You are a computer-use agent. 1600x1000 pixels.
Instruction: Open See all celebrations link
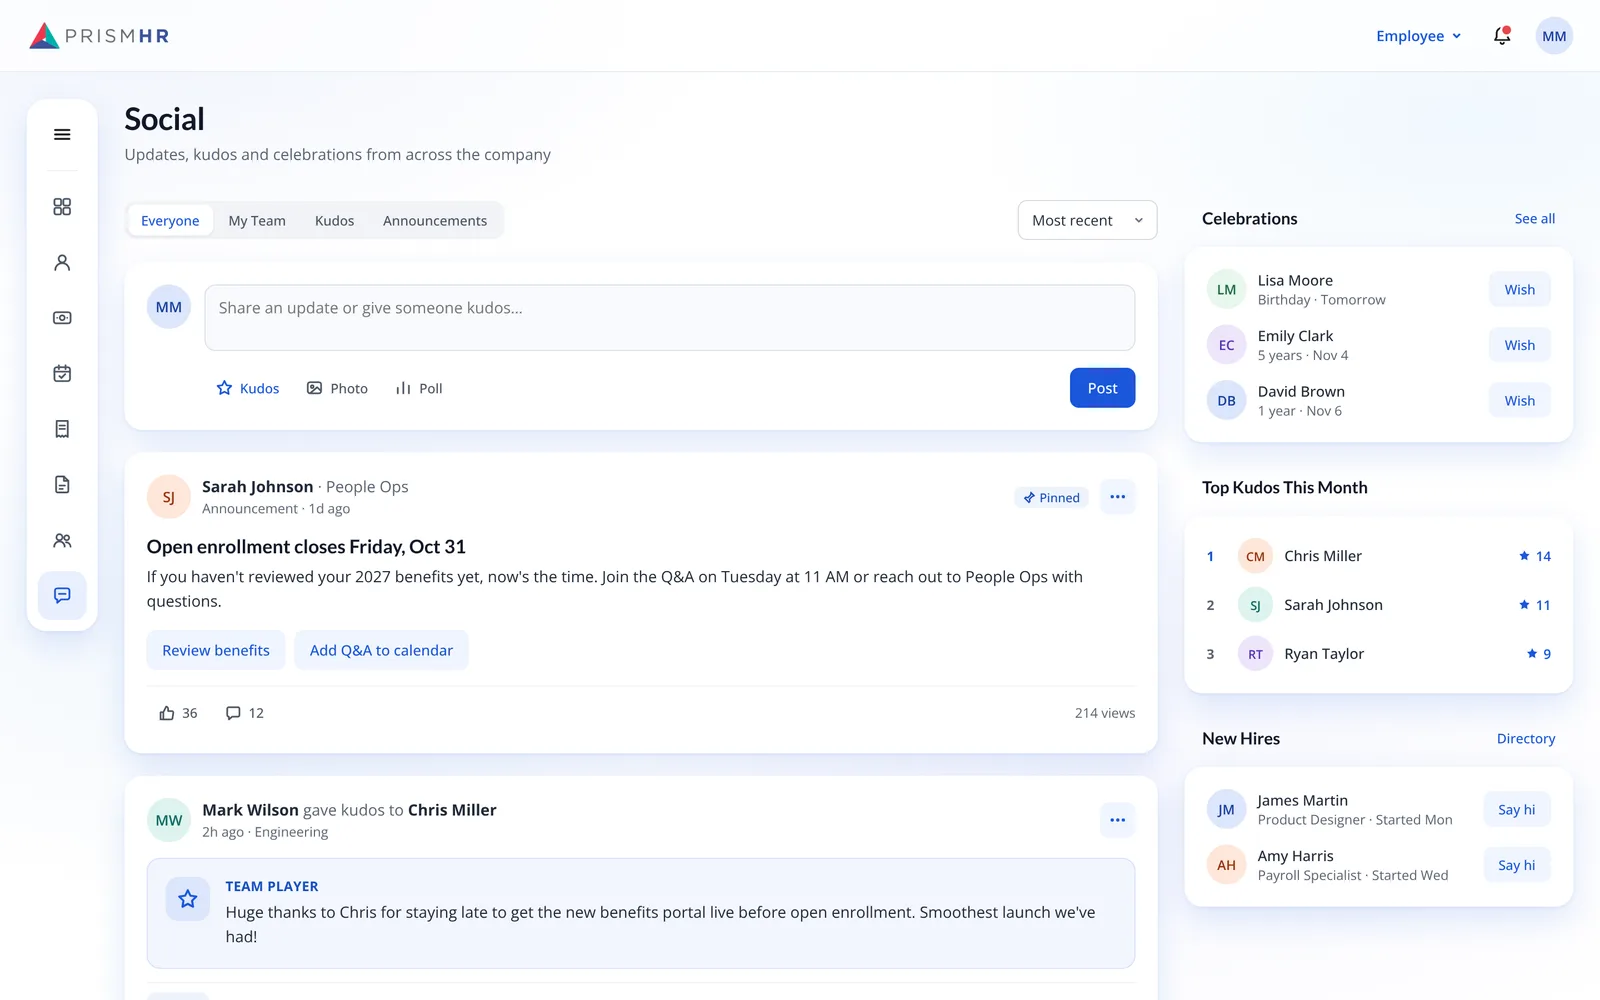pyautogui.click(x=1534, y=219)
